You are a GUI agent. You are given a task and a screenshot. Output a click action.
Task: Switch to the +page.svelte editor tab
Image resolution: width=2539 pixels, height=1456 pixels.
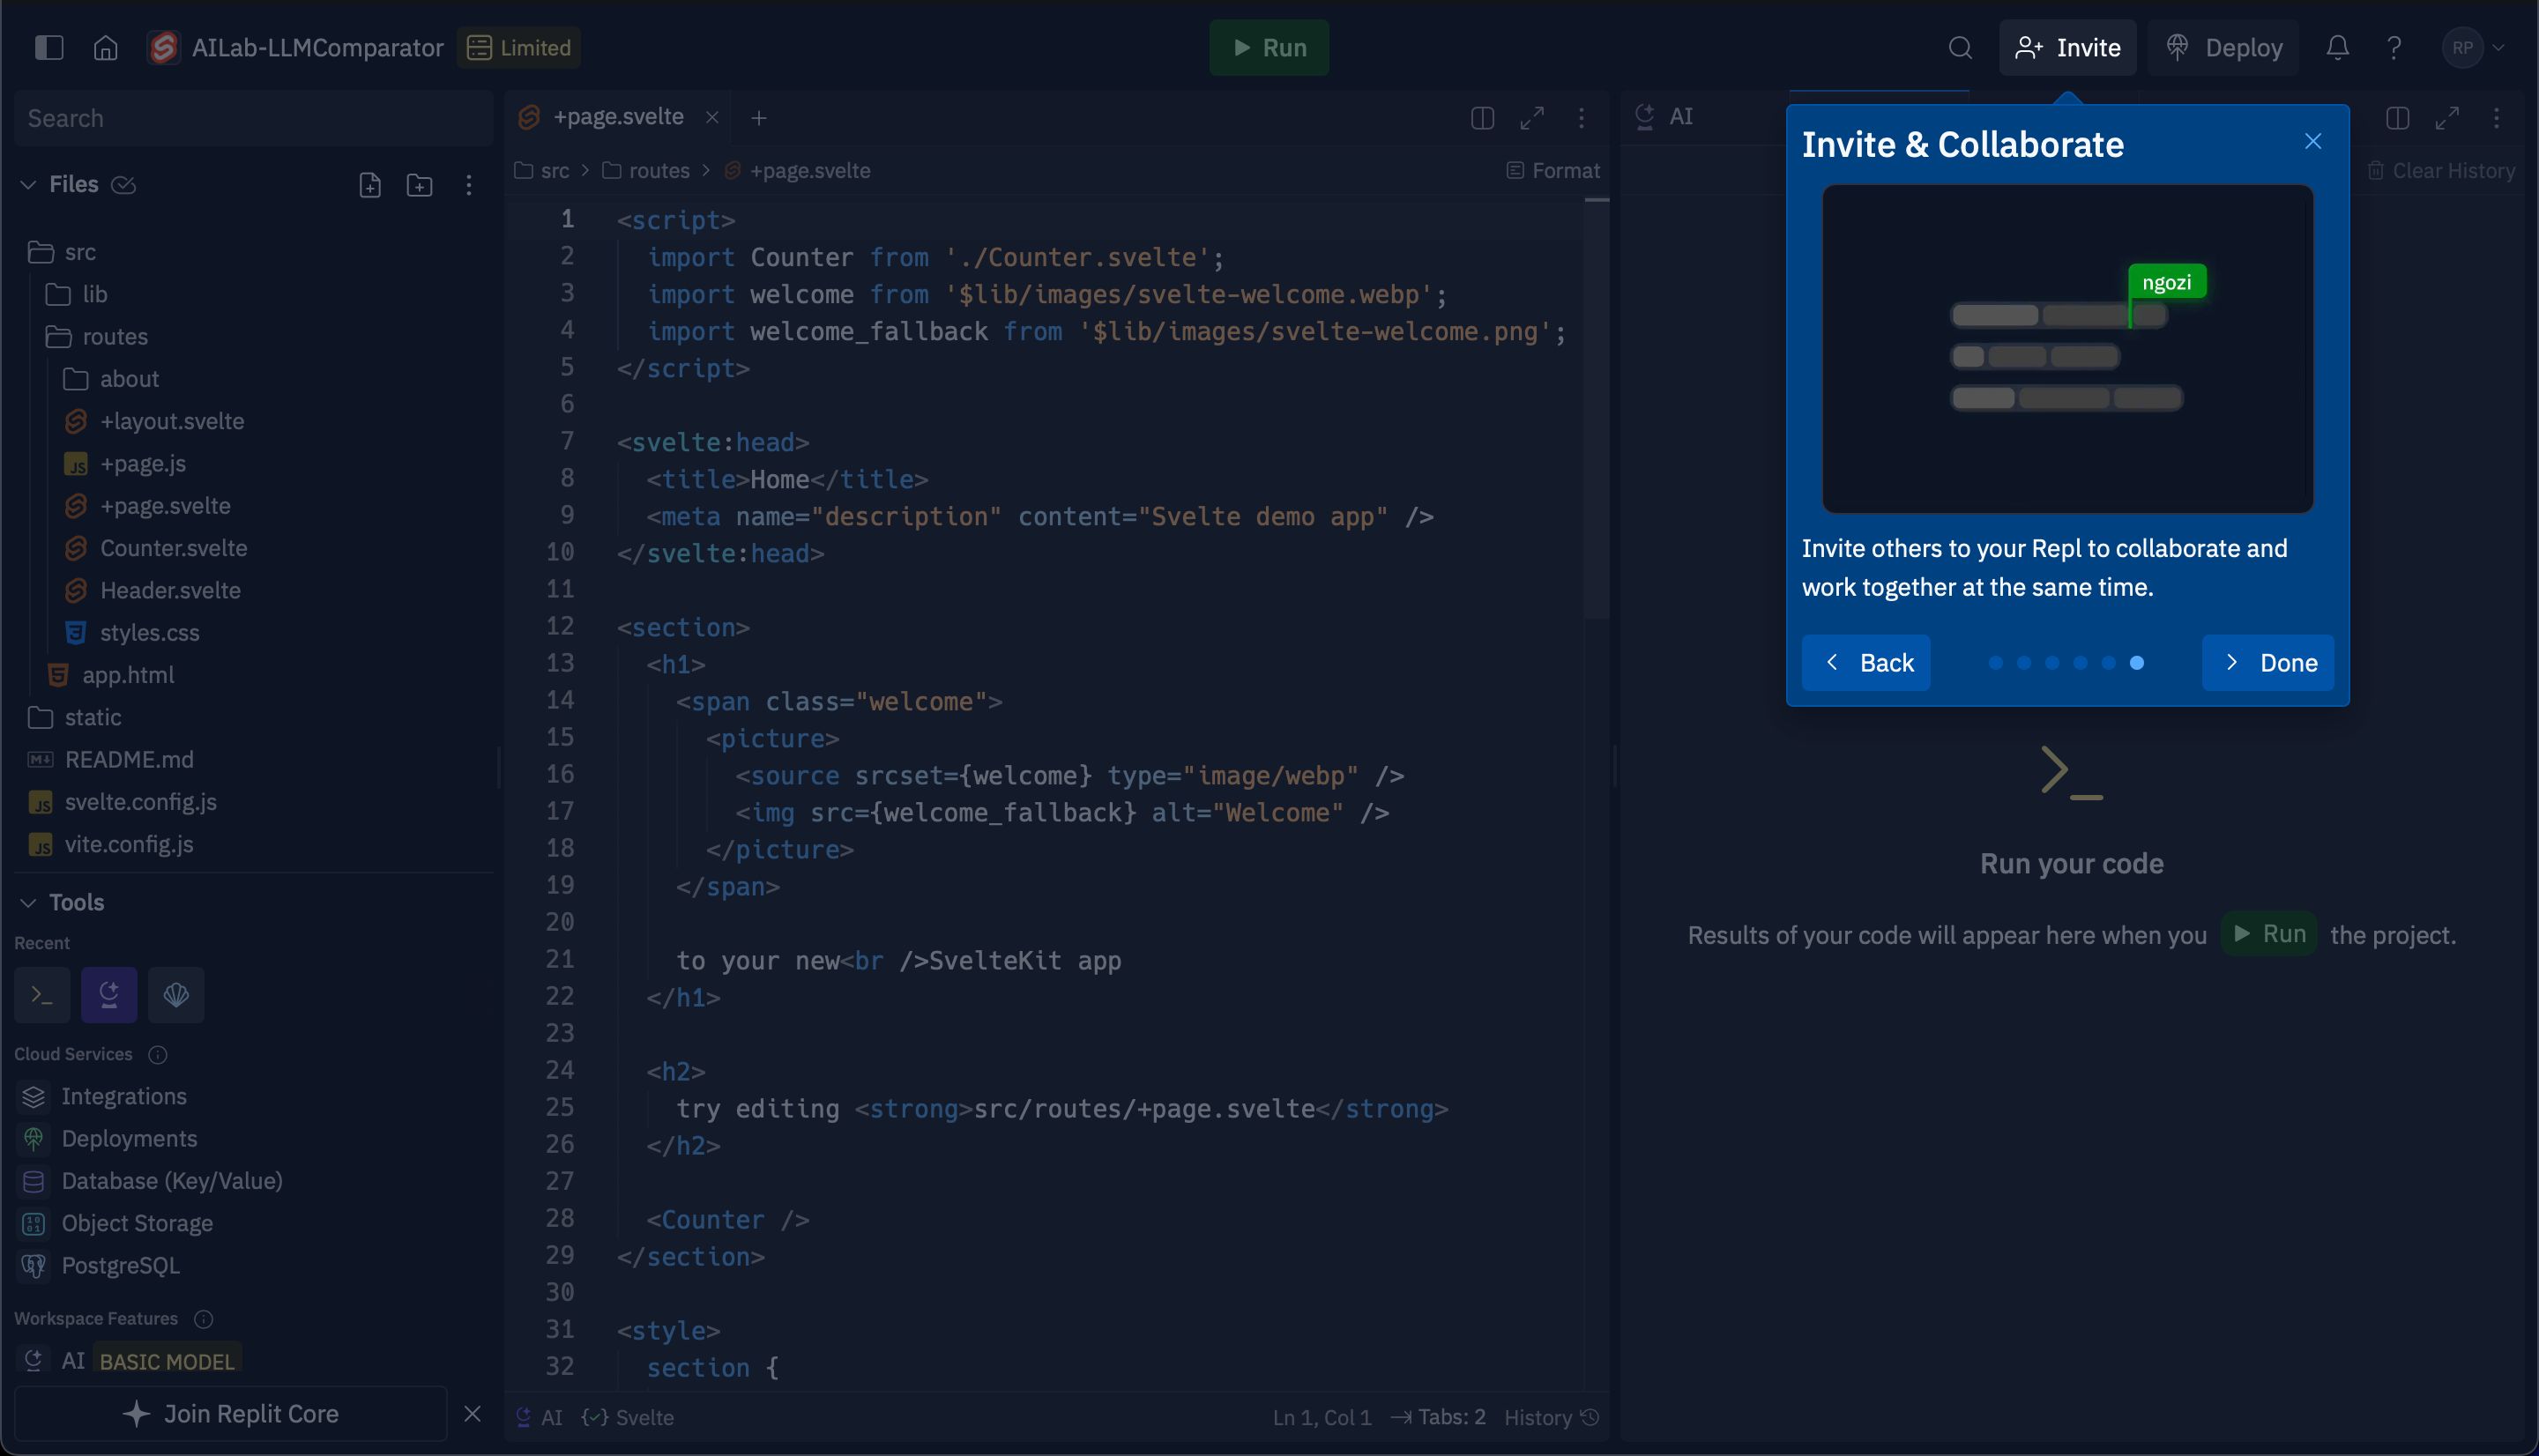[x=617, y=117]
